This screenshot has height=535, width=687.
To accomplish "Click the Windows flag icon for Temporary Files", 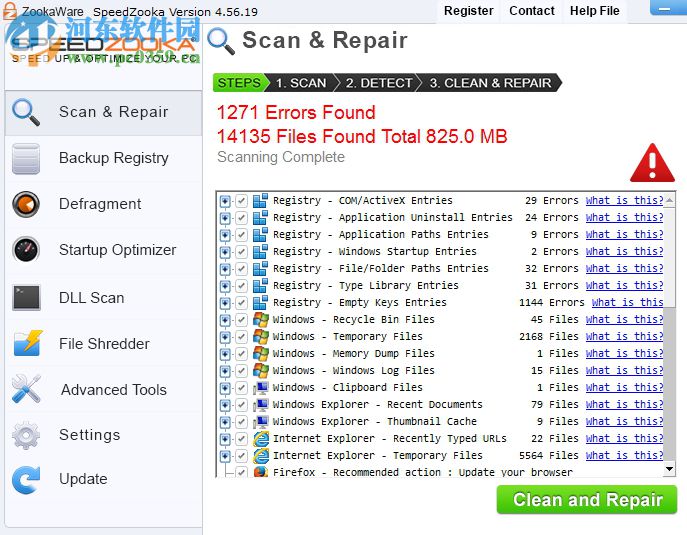I will coord(261,337).
